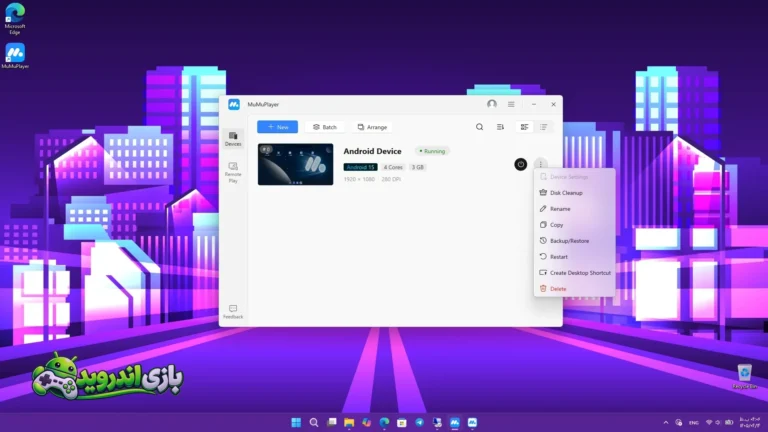This screenshot has height=432, width=768.
Task: Click the battery tray icon
Action: (729, 422)
